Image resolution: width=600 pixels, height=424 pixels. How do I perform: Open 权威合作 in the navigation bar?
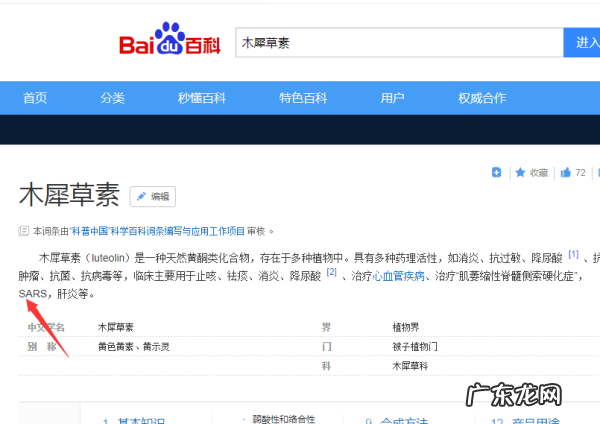(x=482, y=98)
